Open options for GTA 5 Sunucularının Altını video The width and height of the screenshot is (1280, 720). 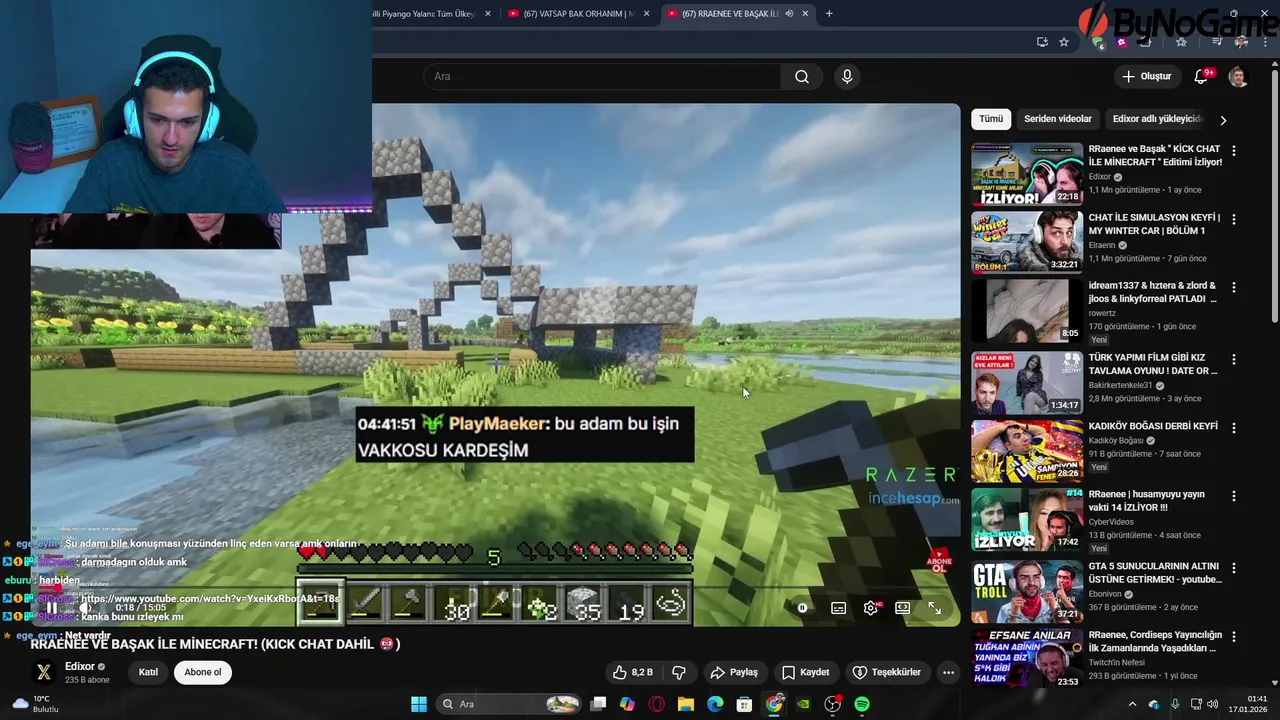[x=1234, y=568]
